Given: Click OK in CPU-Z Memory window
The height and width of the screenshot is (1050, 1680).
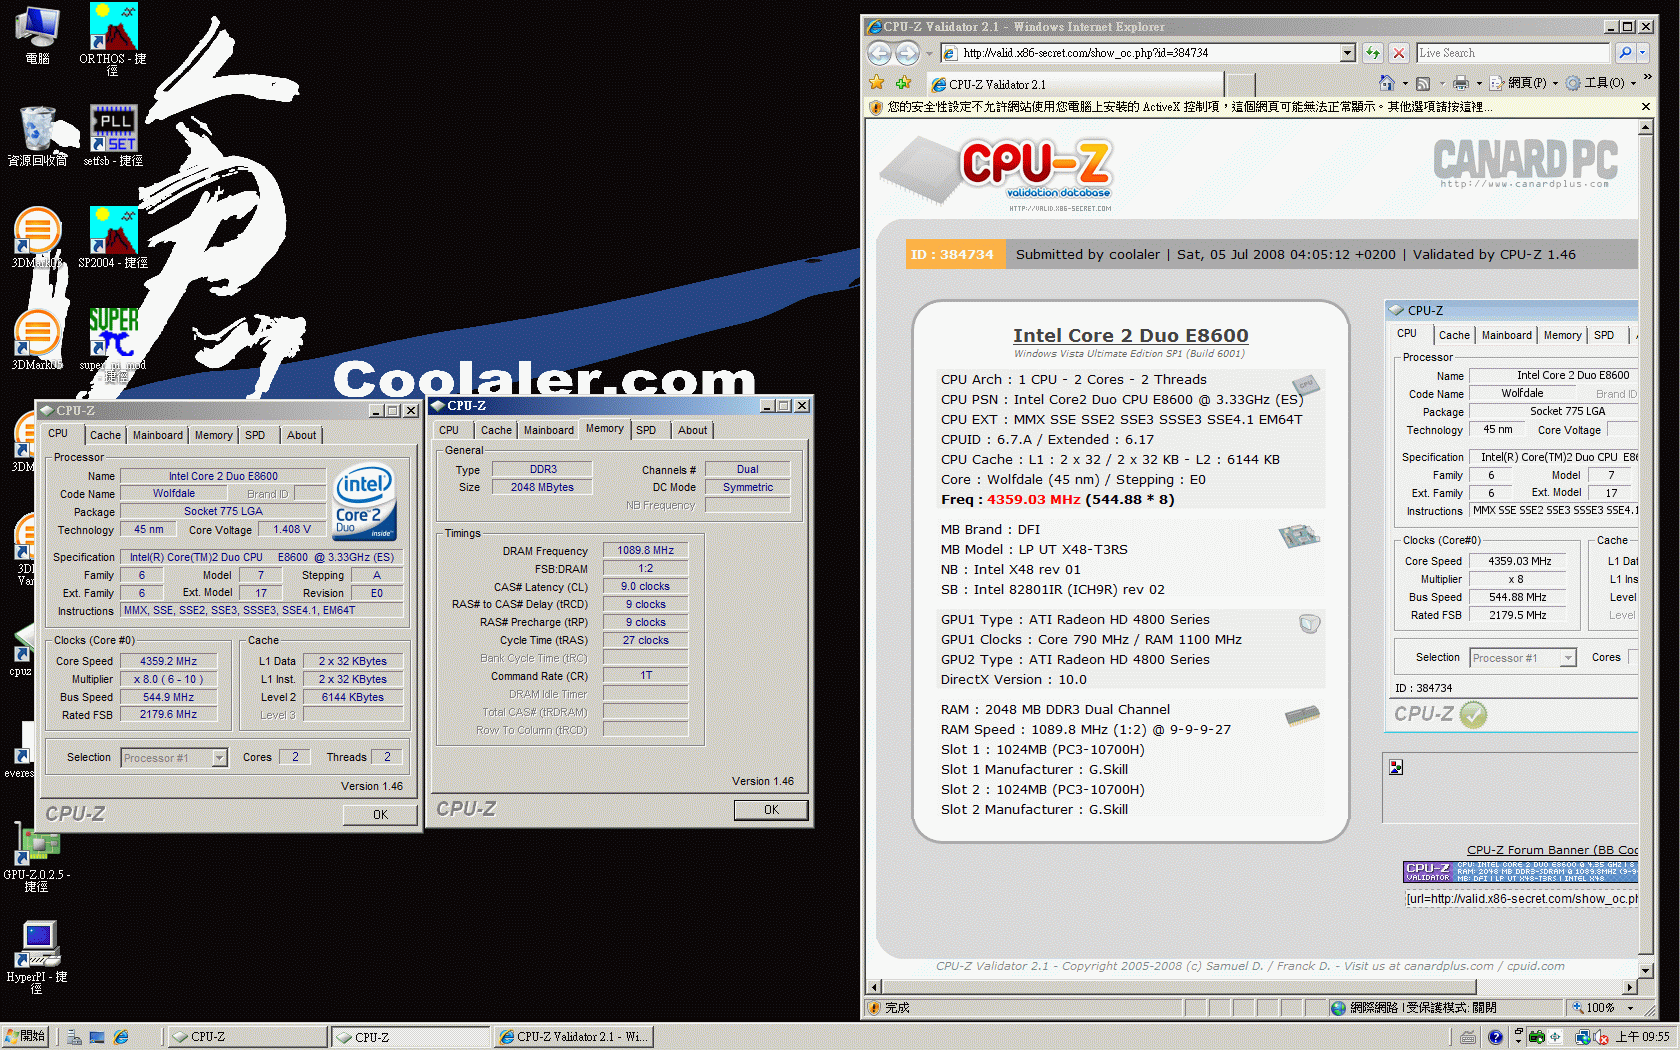Looking at the screenshot, I should (771, 810).
